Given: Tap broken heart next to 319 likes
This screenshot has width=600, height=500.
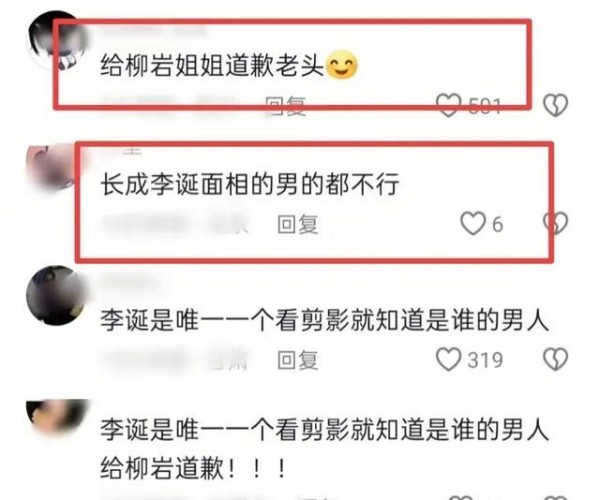Looking at the screenshot, I should coord(556,360).
